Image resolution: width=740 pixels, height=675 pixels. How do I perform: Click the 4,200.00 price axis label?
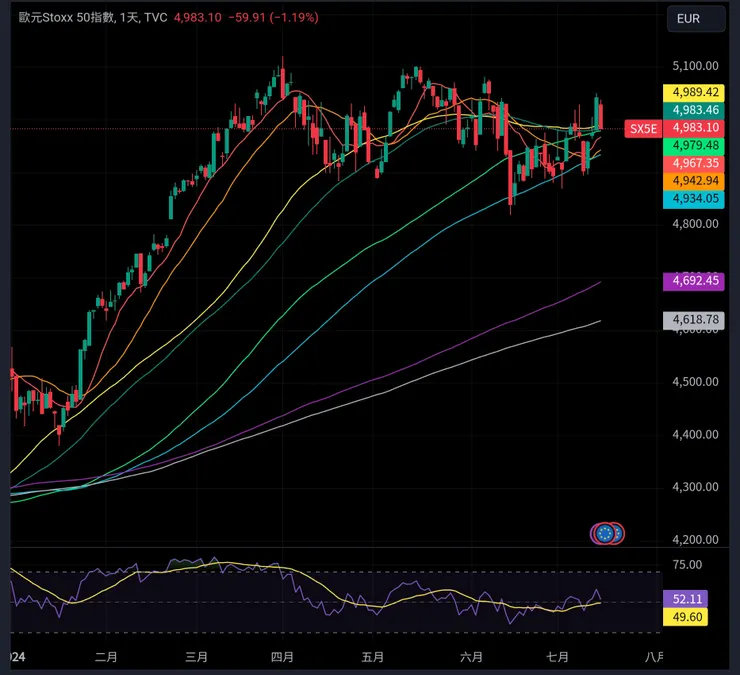pos(695,540)
